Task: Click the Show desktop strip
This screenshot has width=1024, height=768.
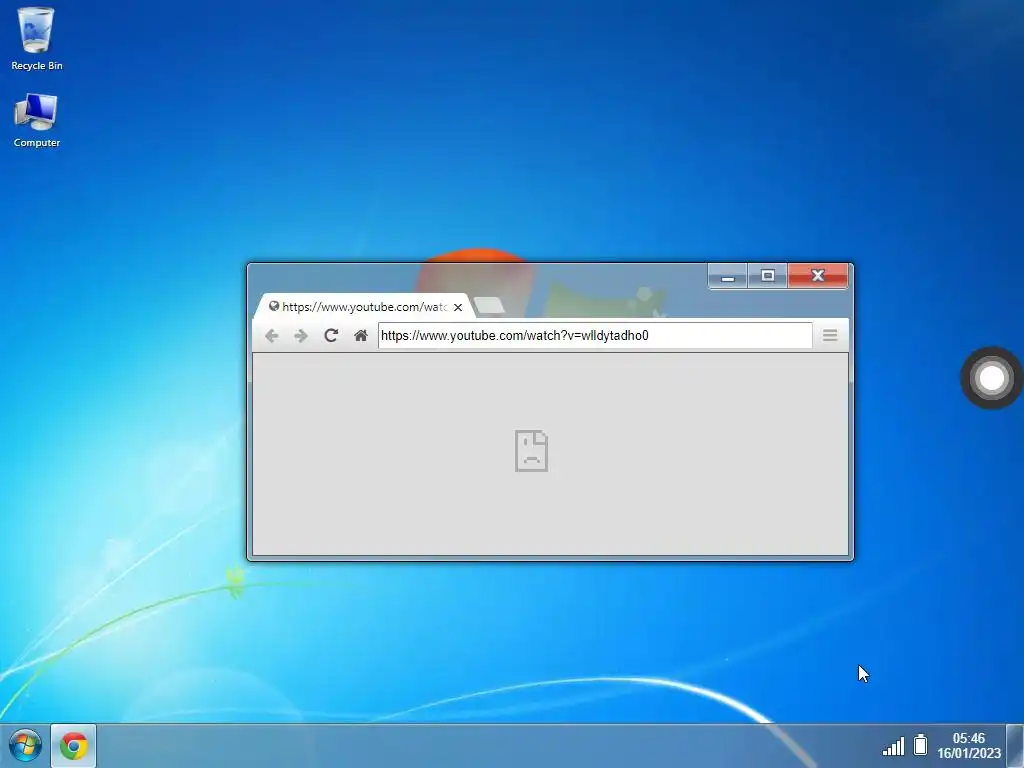Action: pos(1015,746)
